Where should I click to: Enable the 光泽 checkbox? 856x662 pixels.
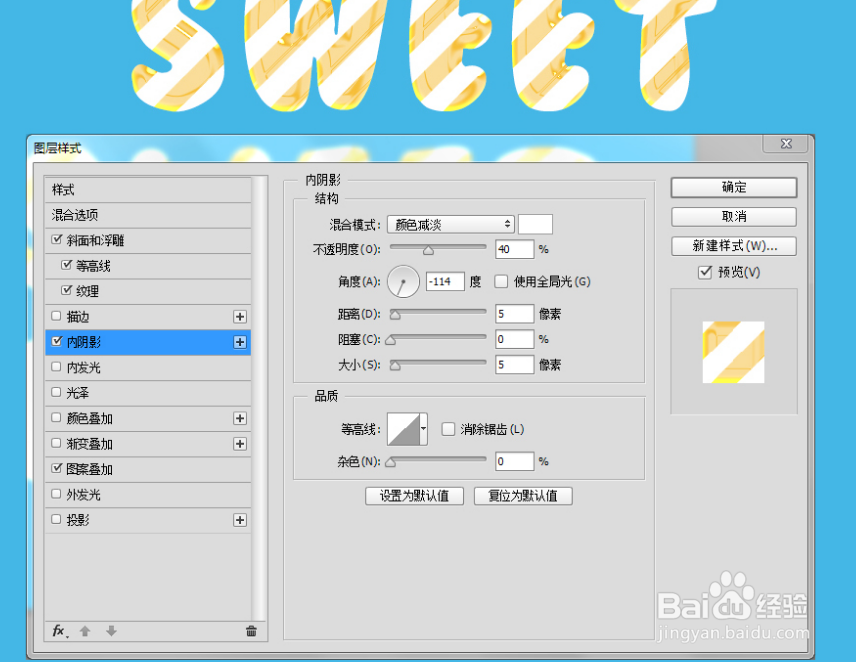tap(56, 392)
